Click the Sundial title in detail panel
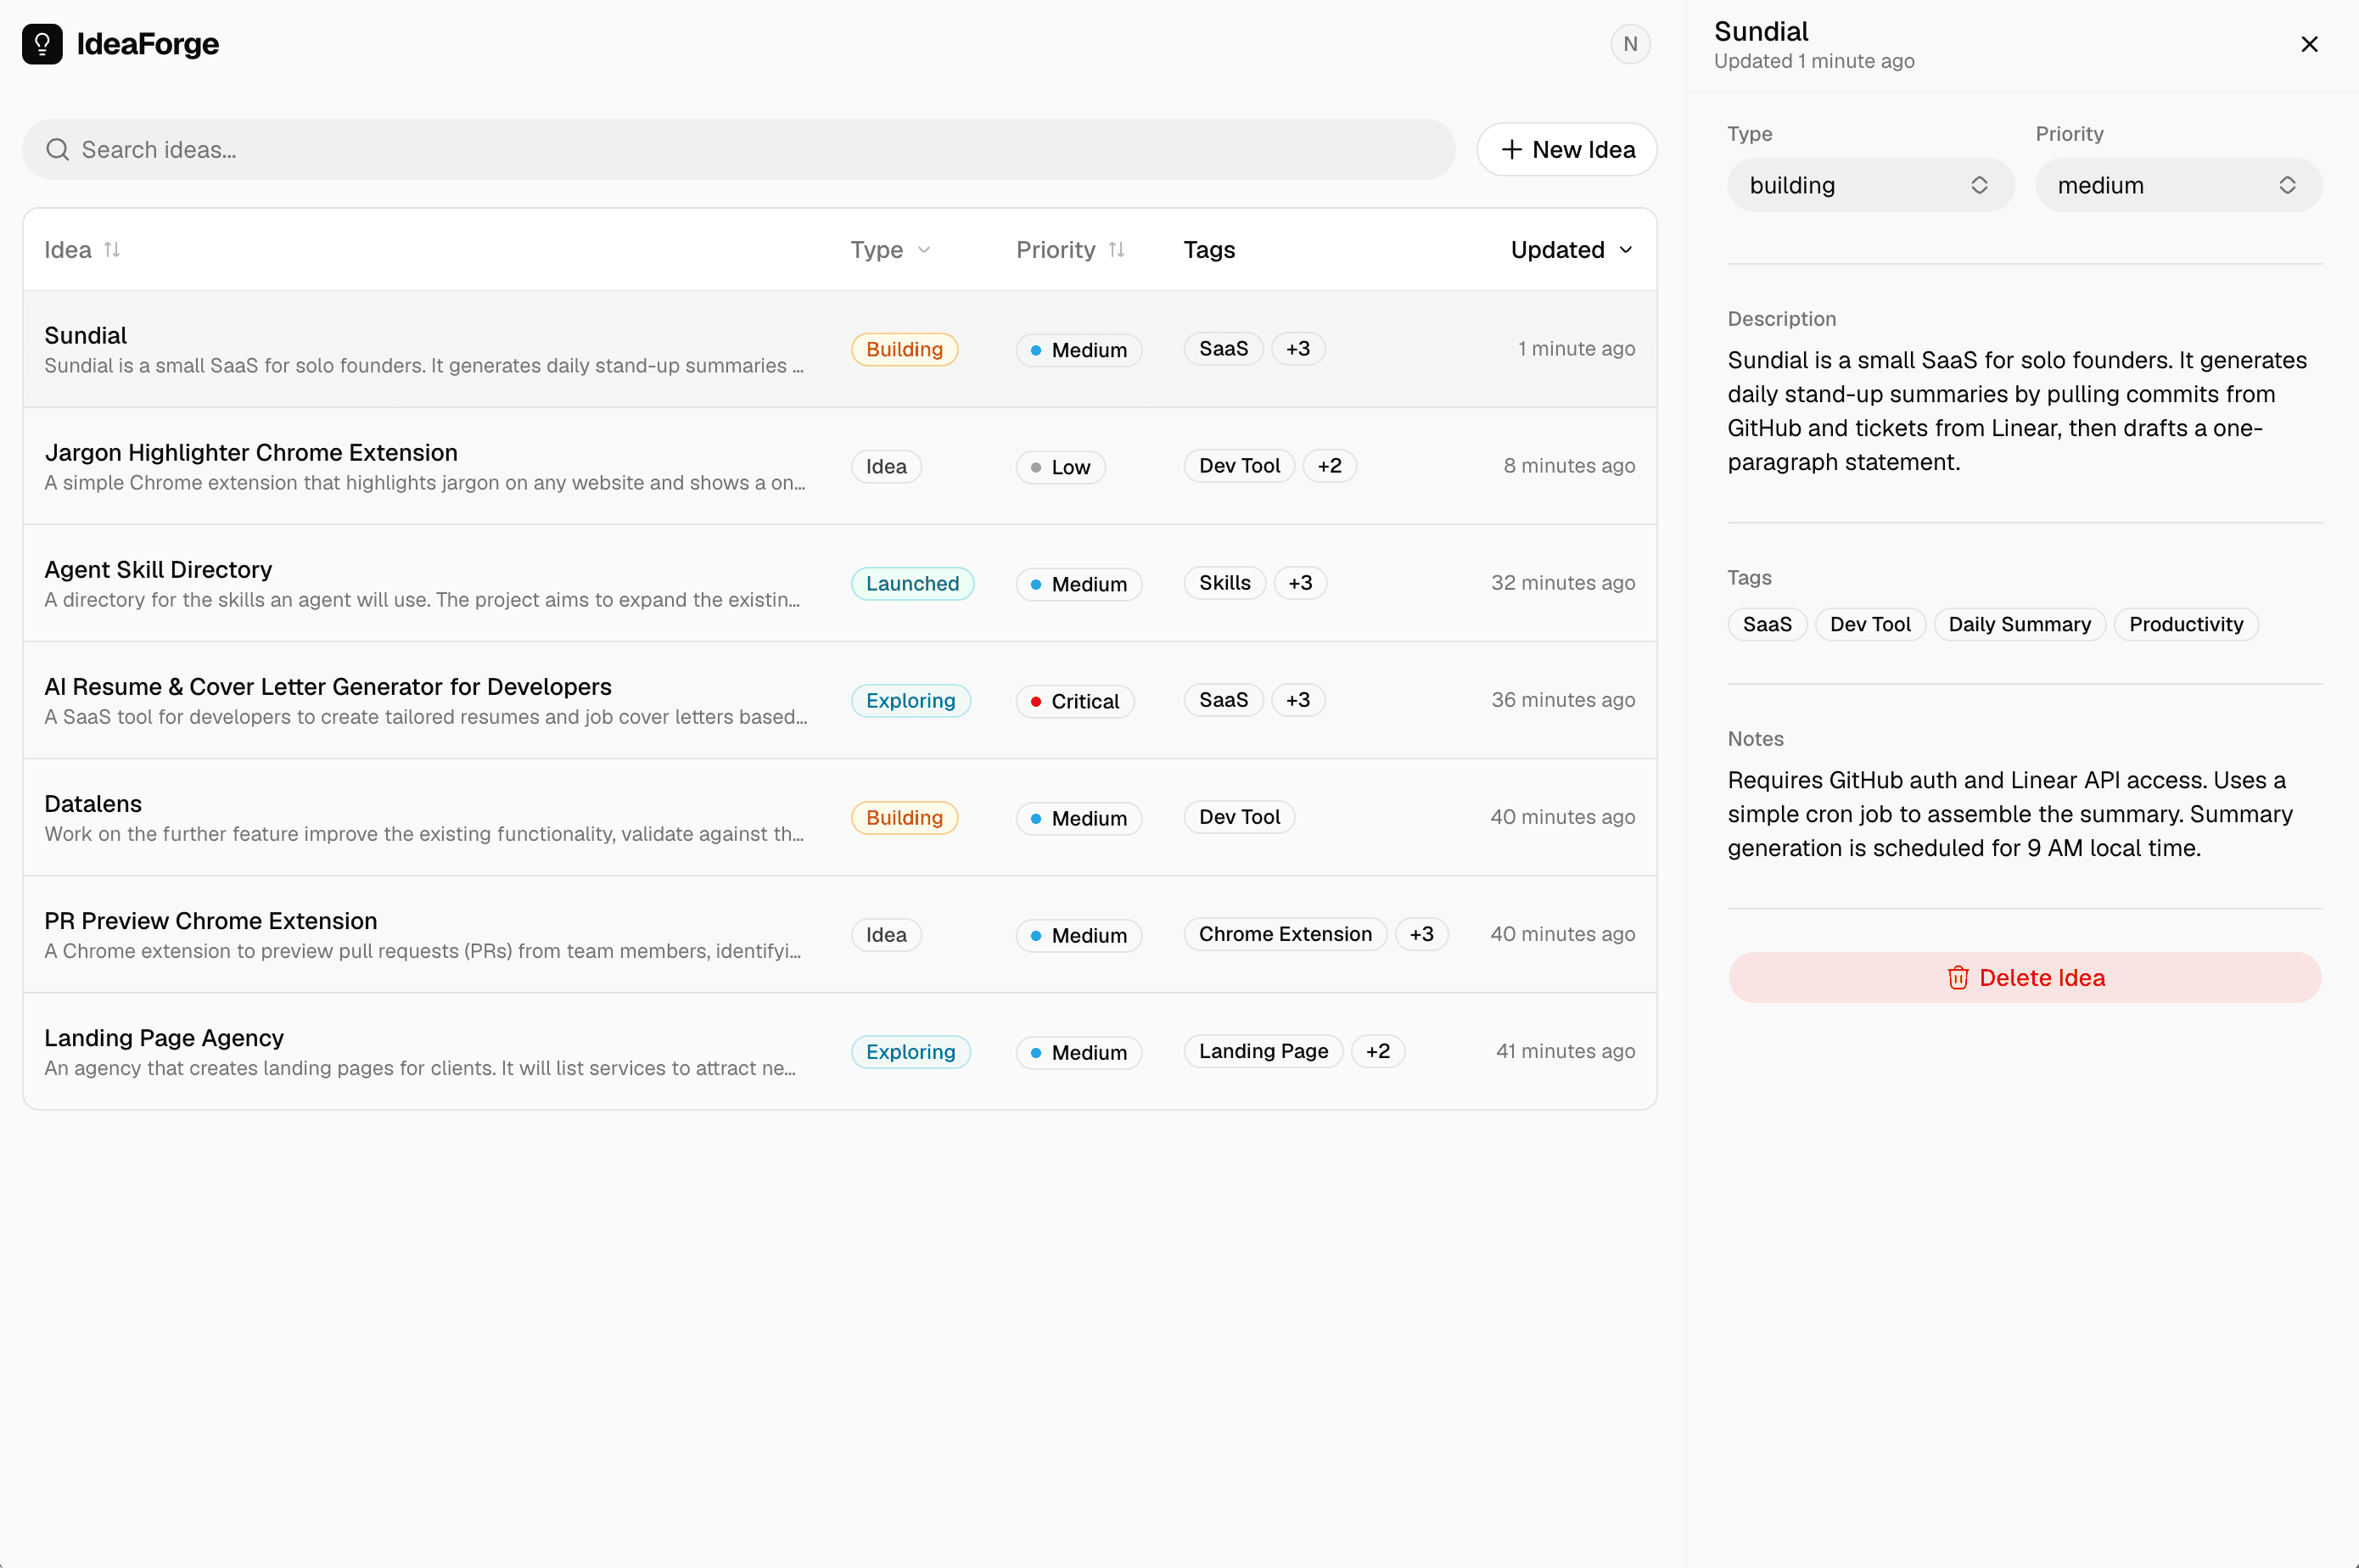The height and width of the screenshot is (1568, 2359). [1761, 31]
